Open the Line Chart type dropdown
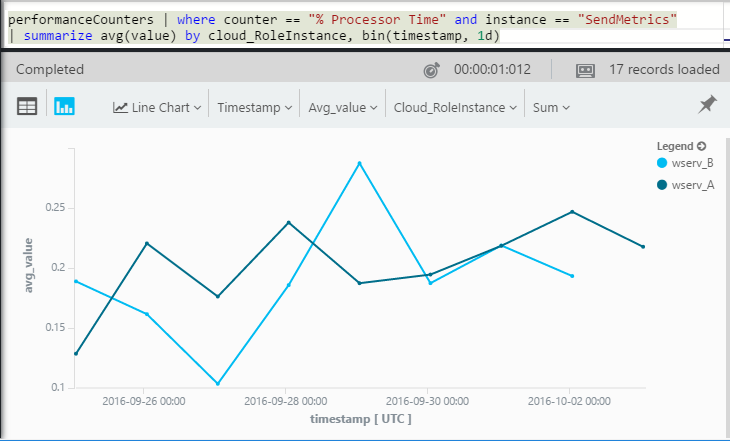The height and width of the screenshot is (444, 730). tap(157, 108)
